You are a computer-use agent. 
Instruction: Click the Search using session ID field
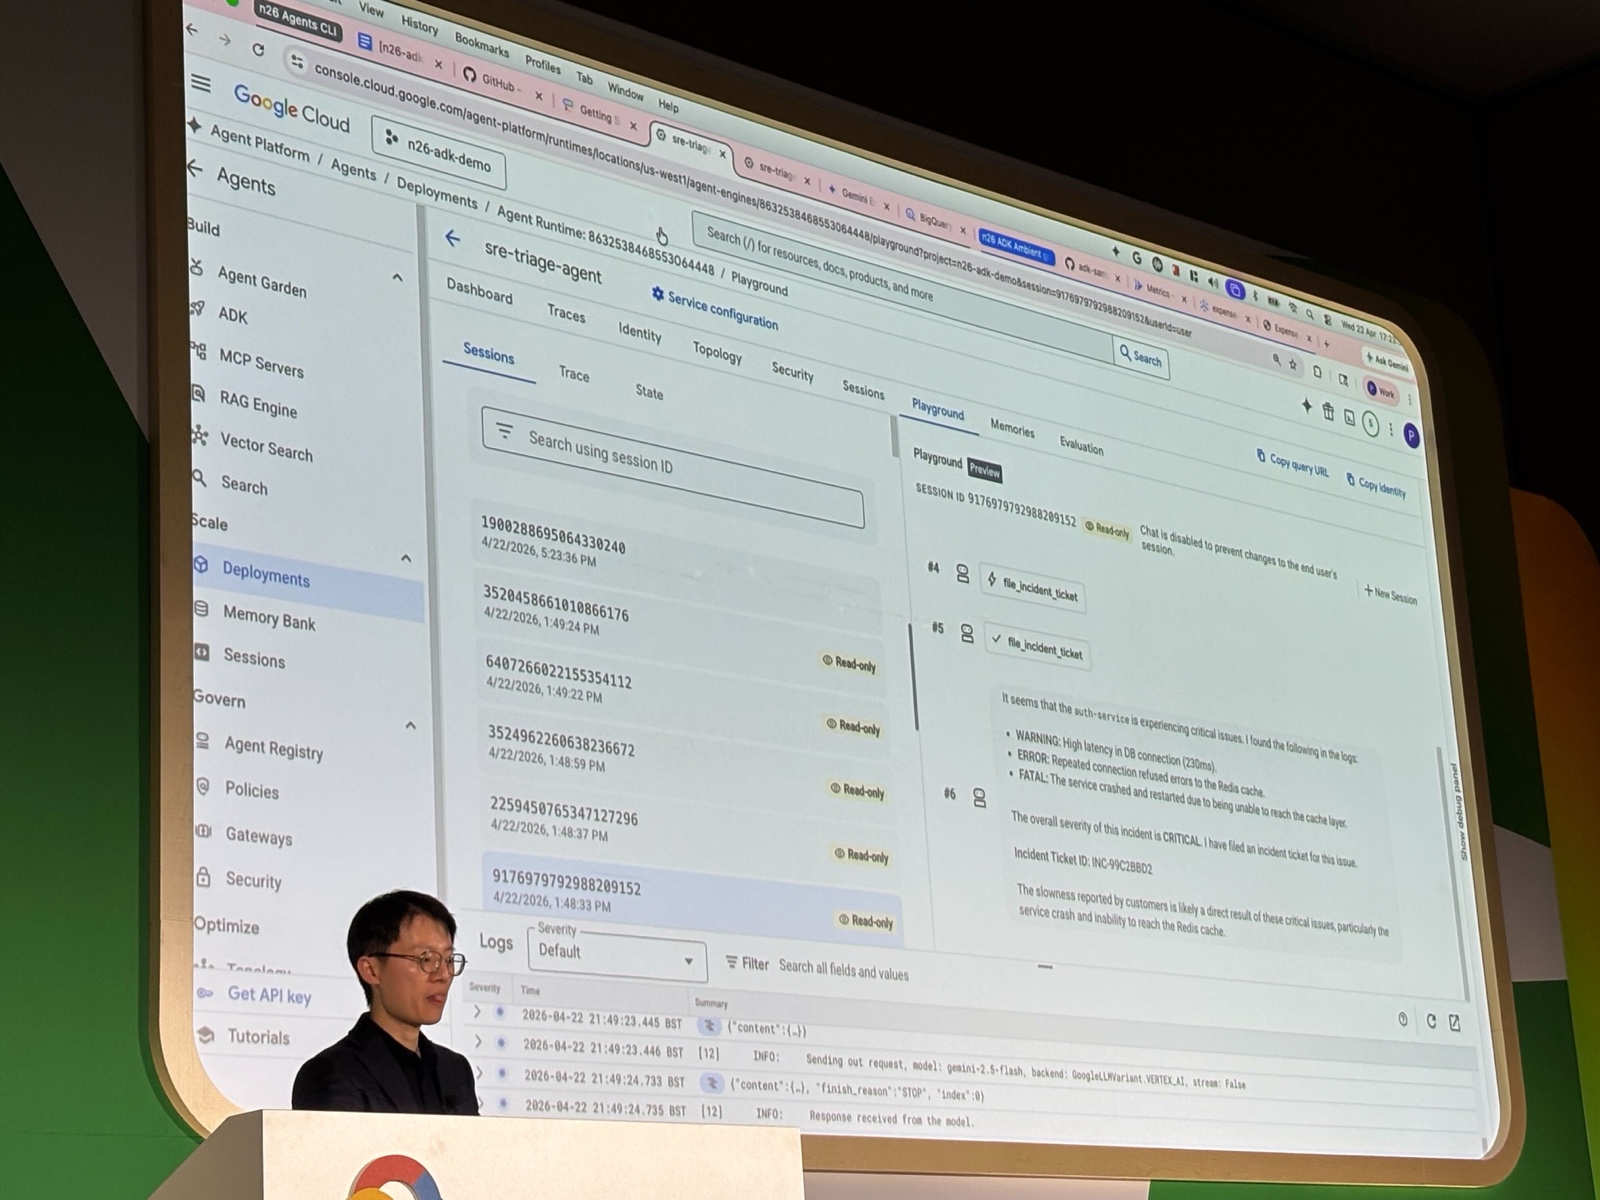click(x=672, y=466)
